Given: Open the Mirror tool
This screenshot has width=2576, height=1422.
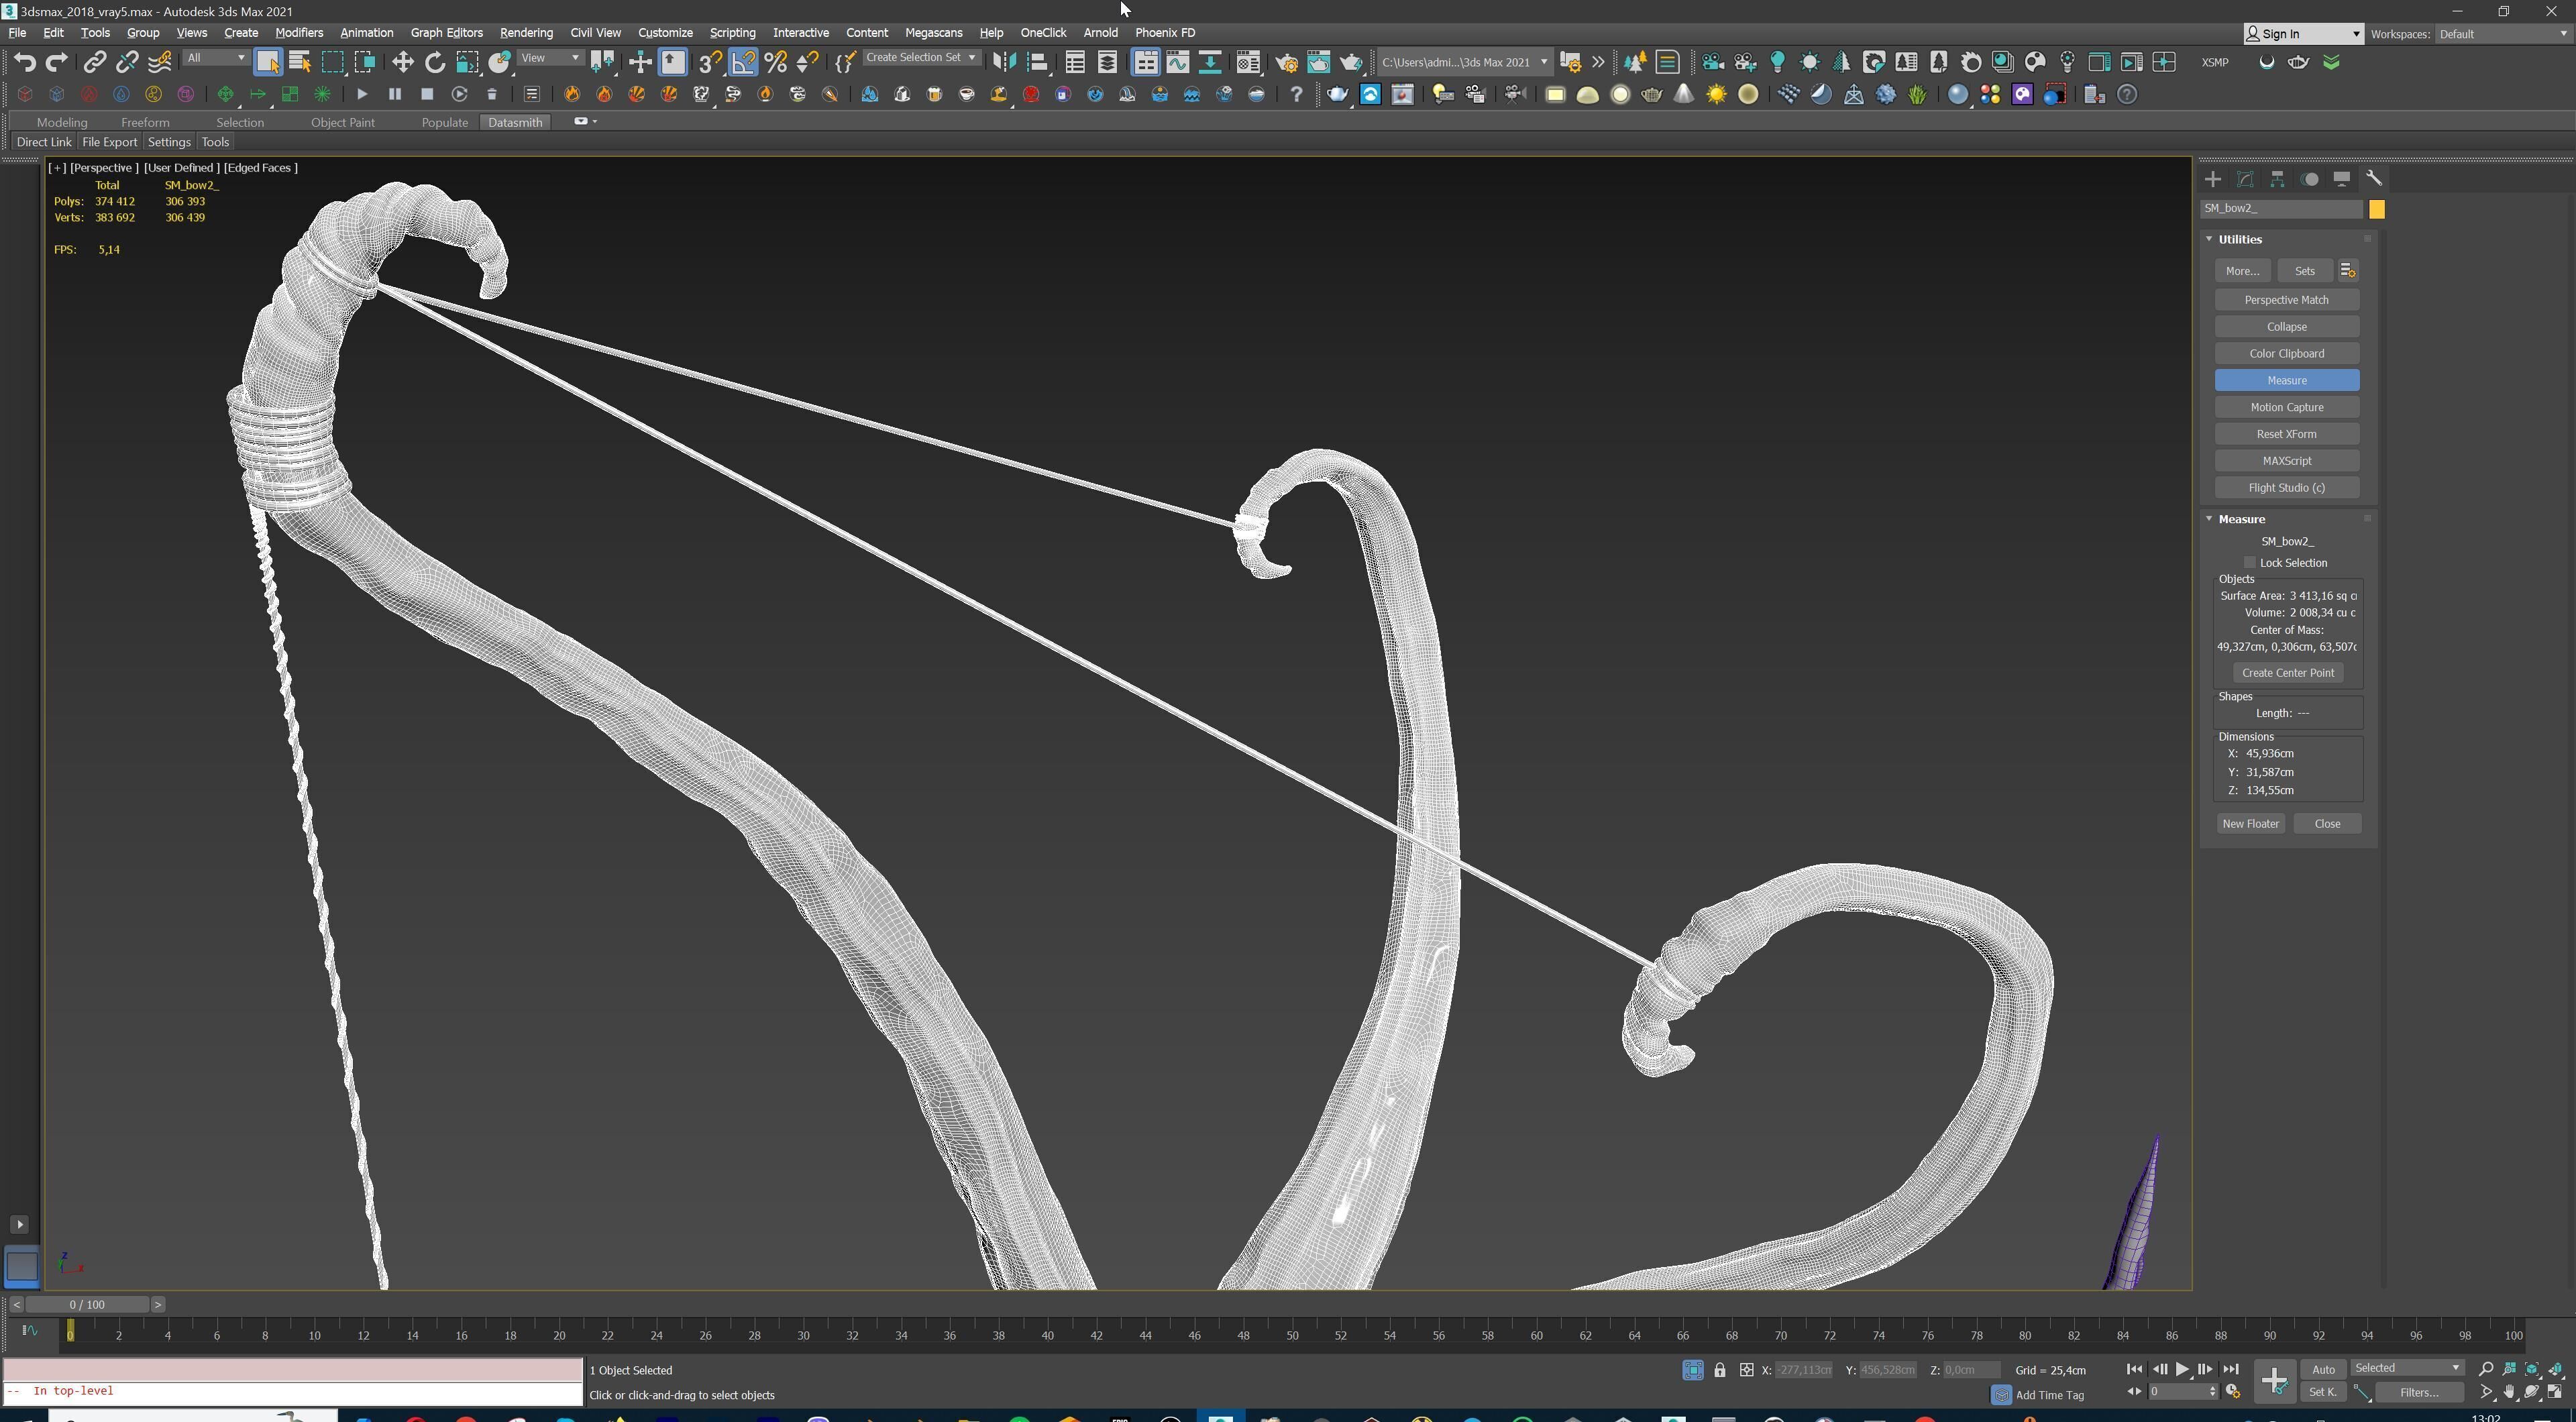Looking at the screenshot, I should tap(1003, 62).
